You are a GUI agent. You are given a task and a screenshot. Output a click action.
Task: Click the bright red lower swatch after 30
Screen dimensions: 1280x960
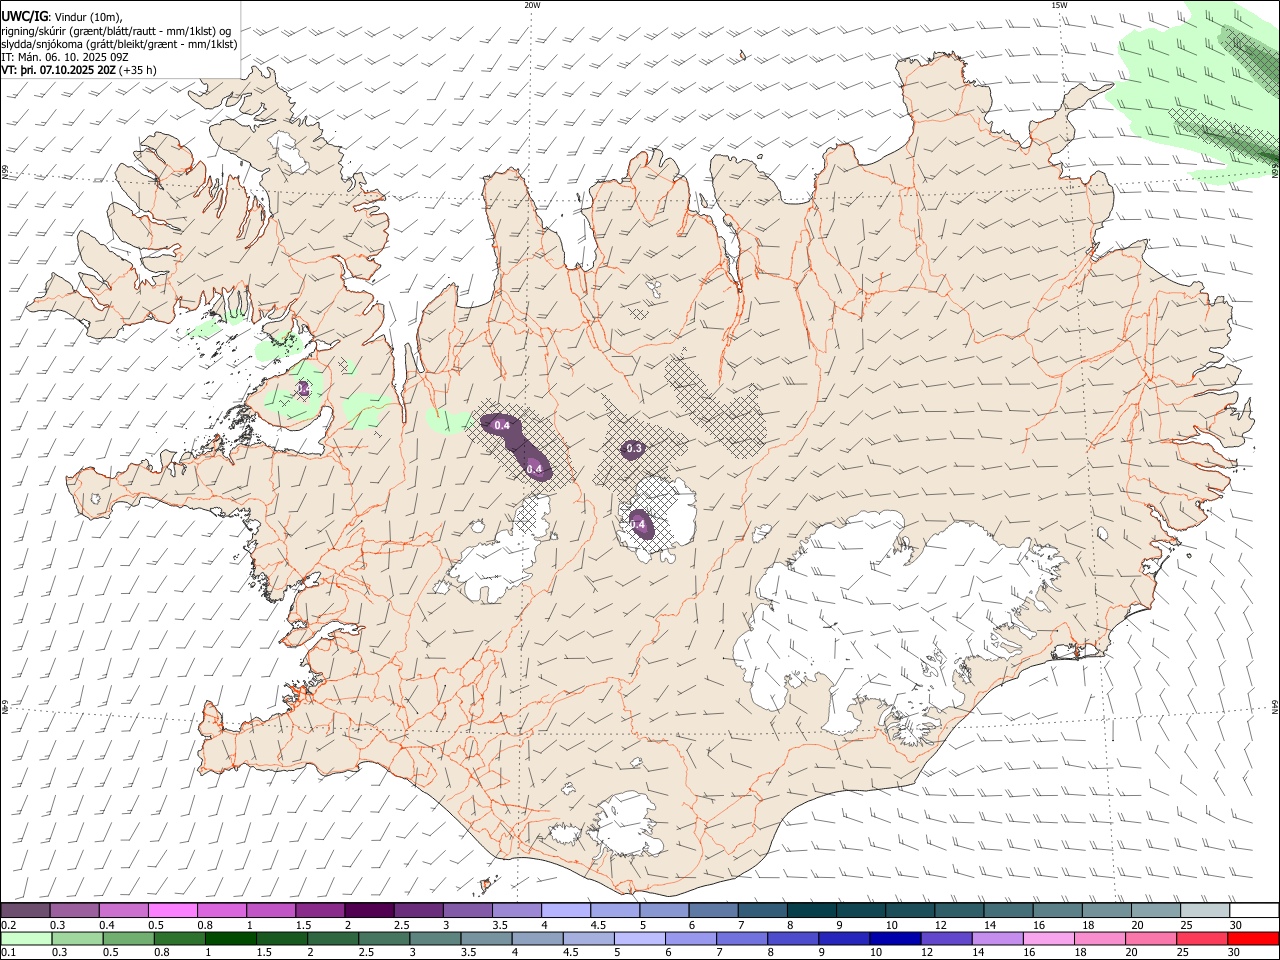point(1252,938)
